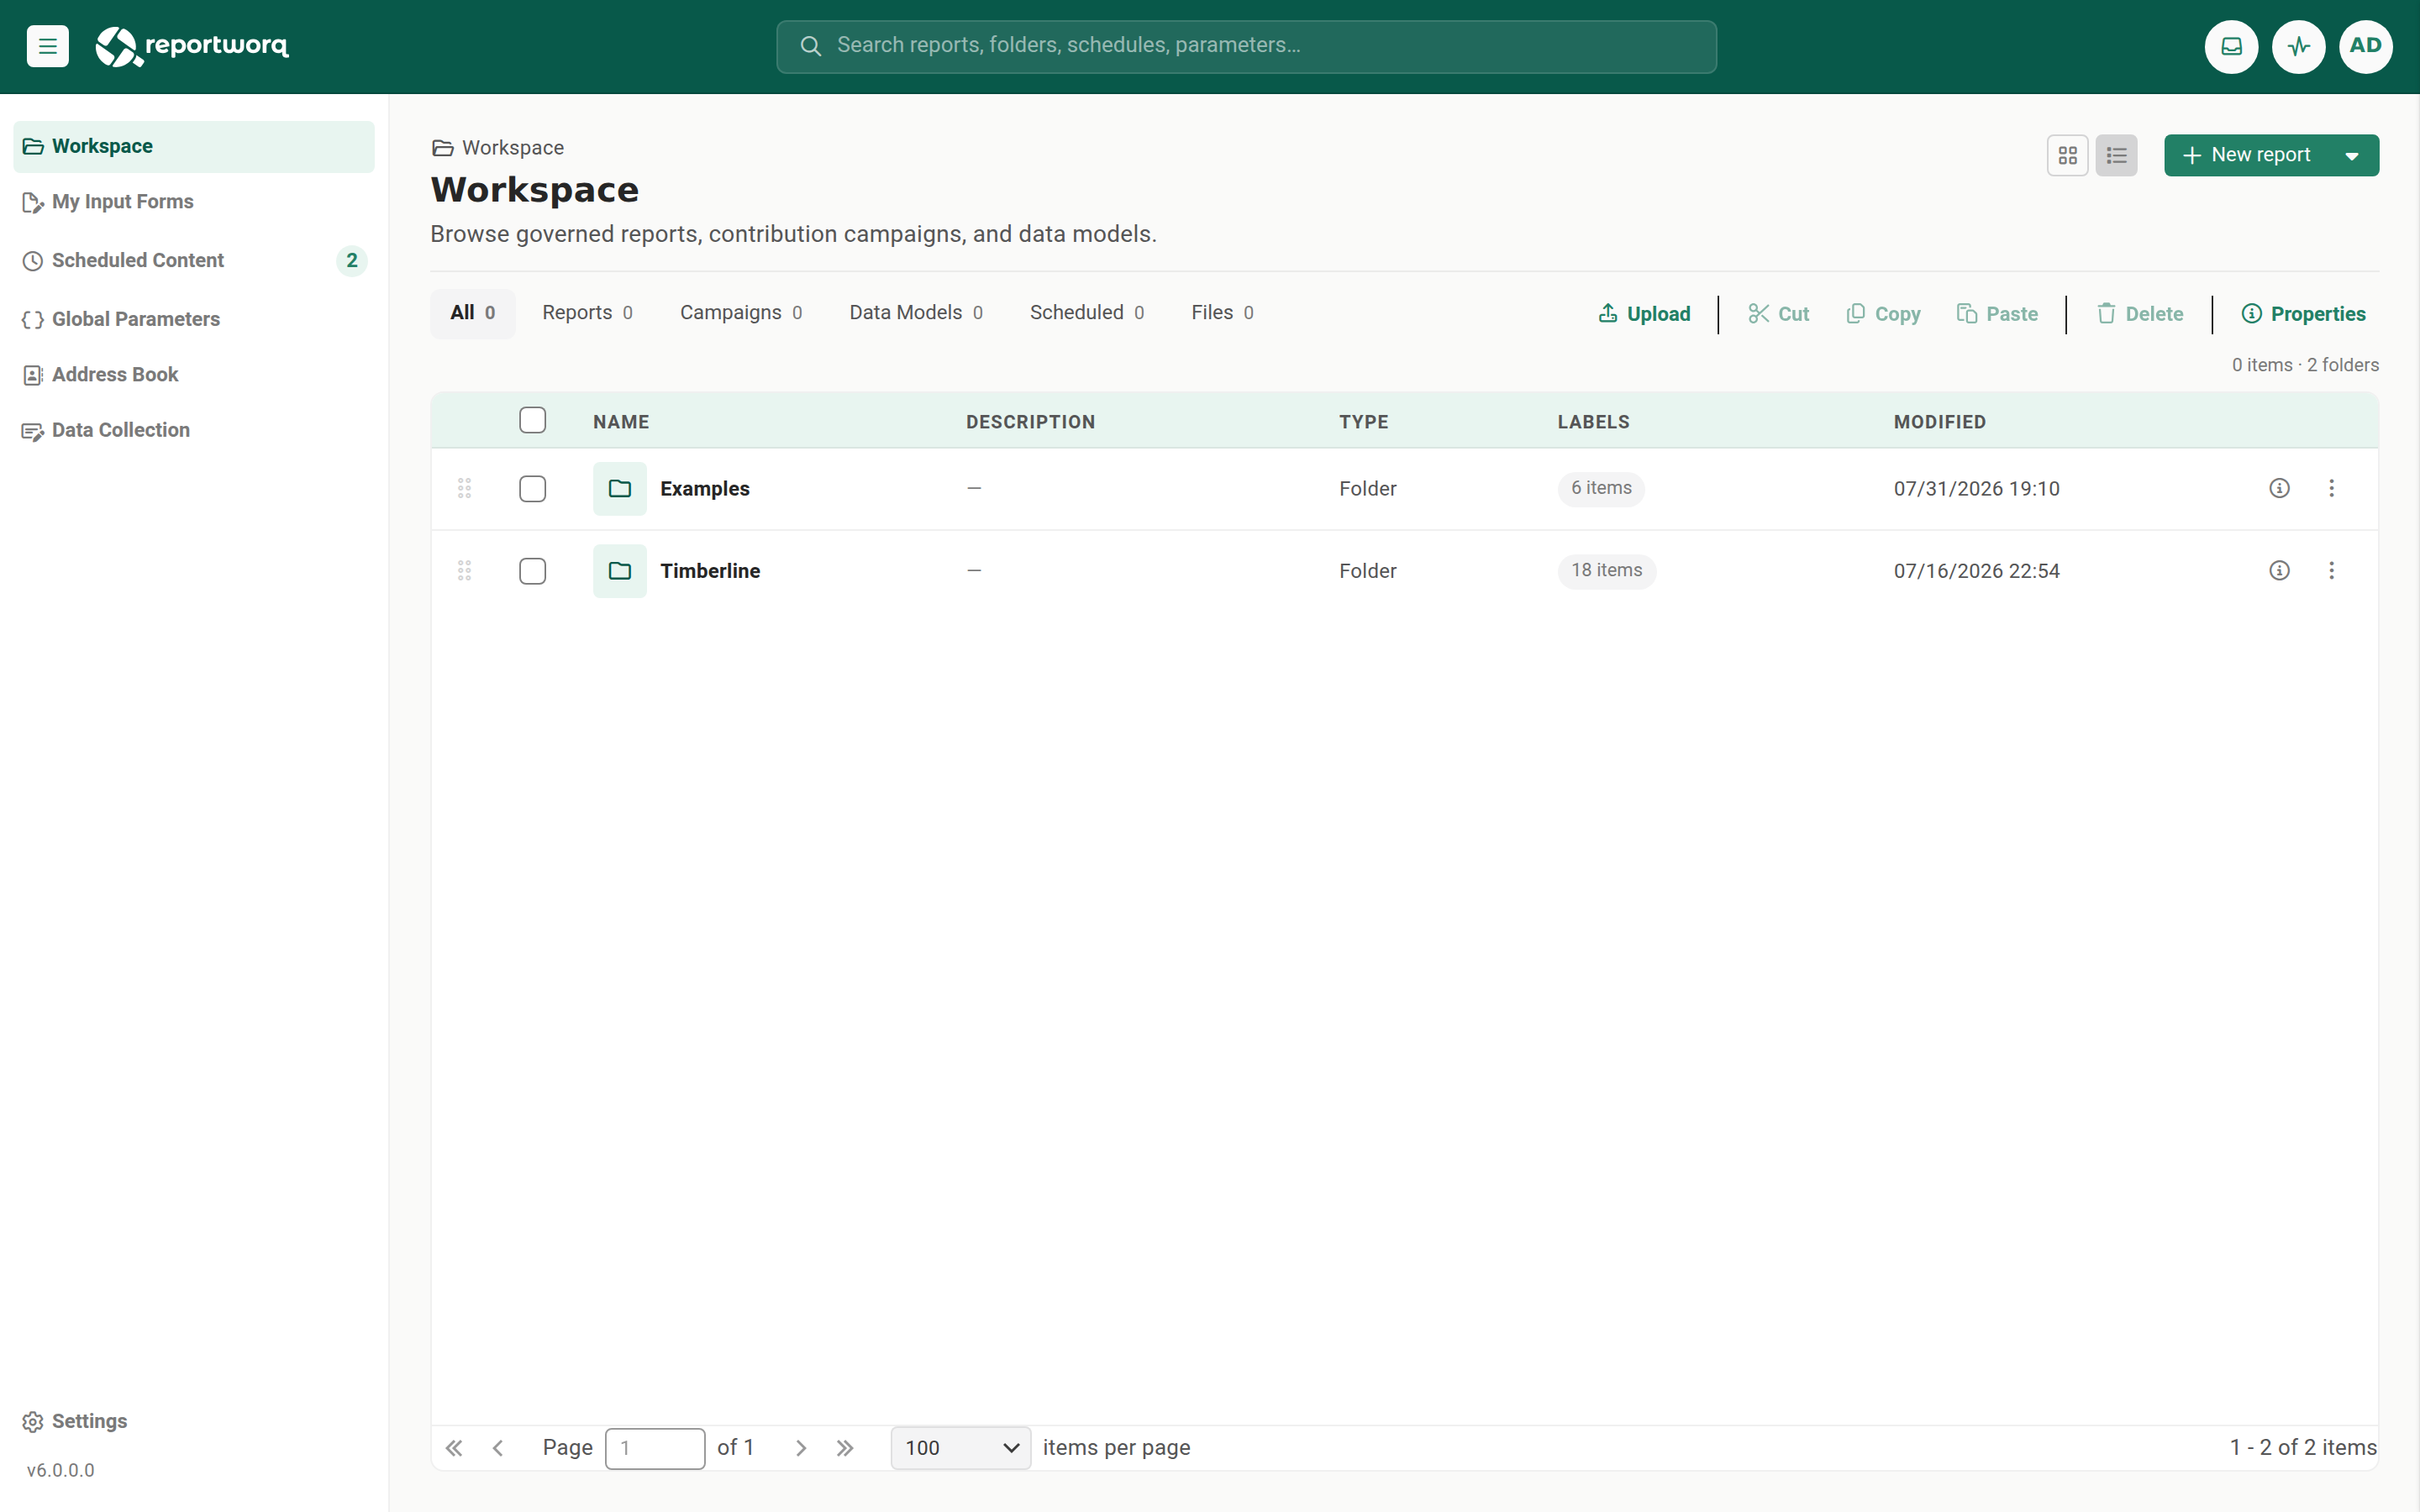Go to last page
The image size is (2420, 1512).
pyautogui.click(x=845, y=1447)
